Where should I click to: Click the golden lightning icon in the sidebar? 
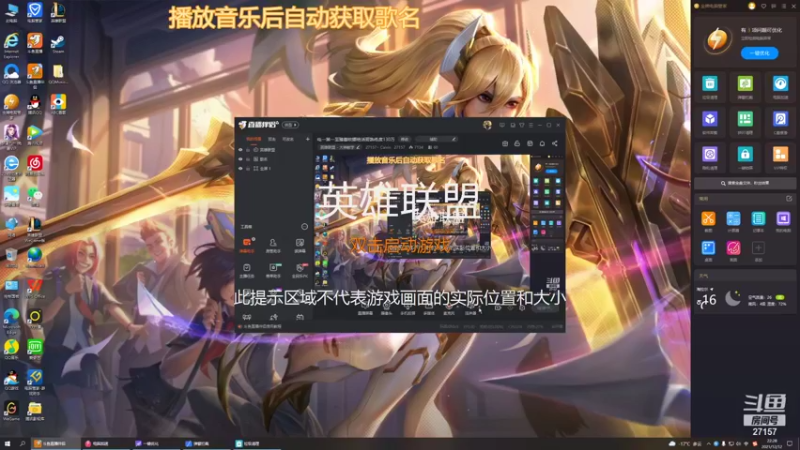717,40
